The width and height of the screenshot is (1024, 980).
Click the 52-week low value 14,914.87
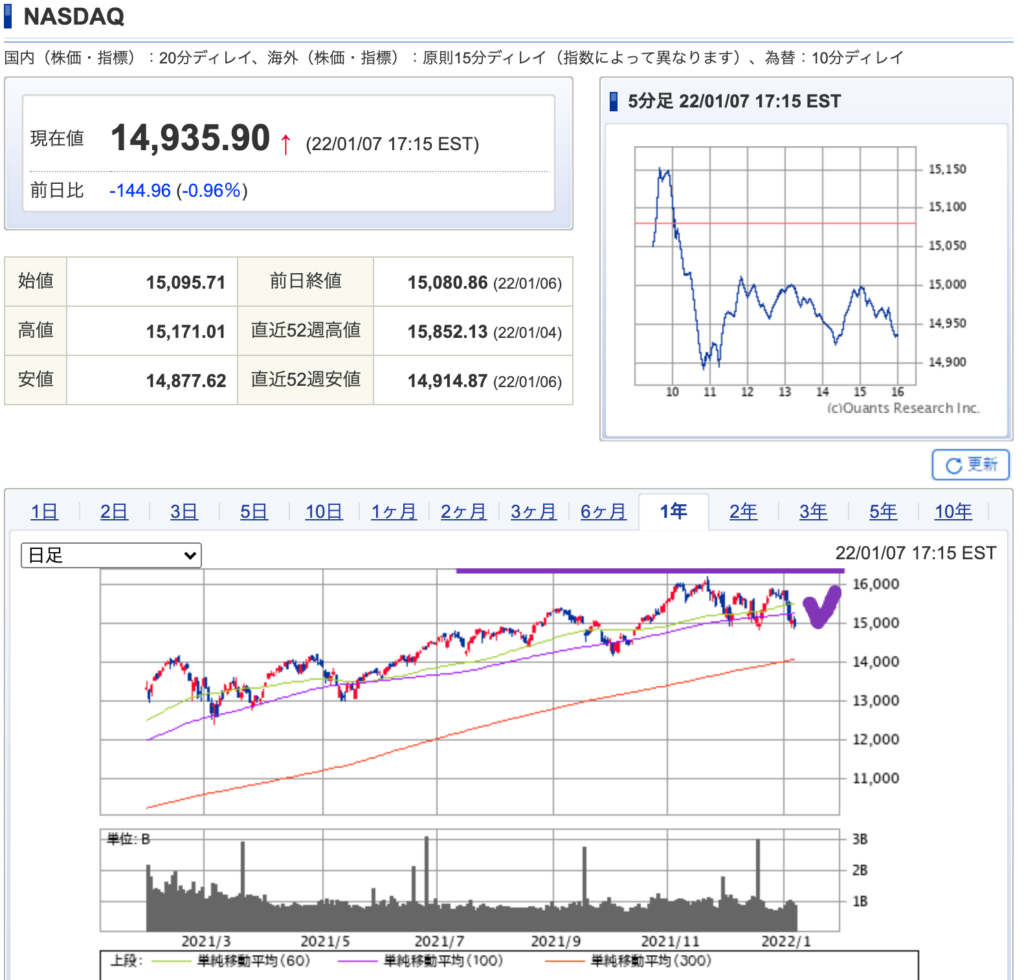(447, 381)
